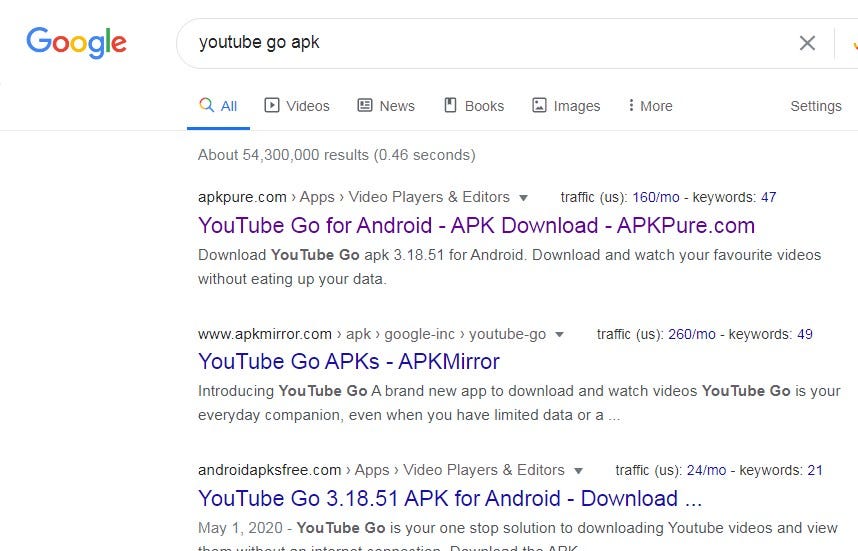Clear the search box with X icon
The width and height of the screenshot is (858, 551).
pos(807,43)
